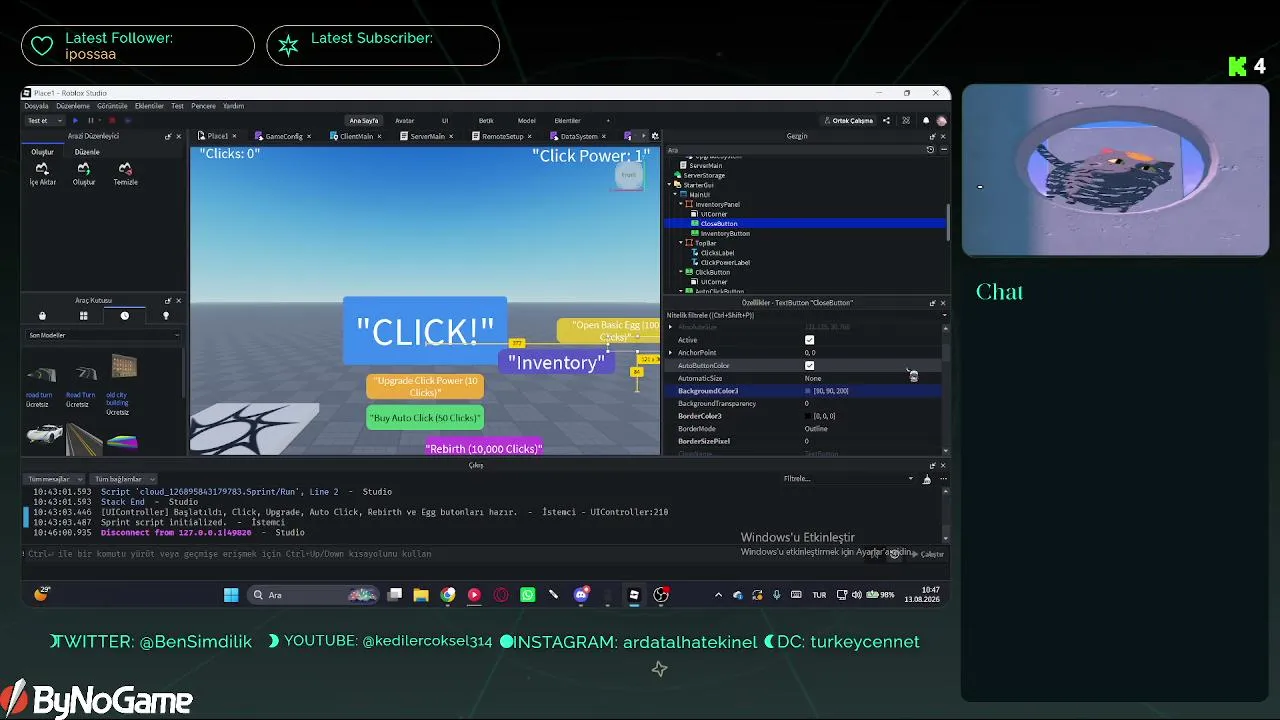Click the old city building model thumbnail

click(123, 366)
